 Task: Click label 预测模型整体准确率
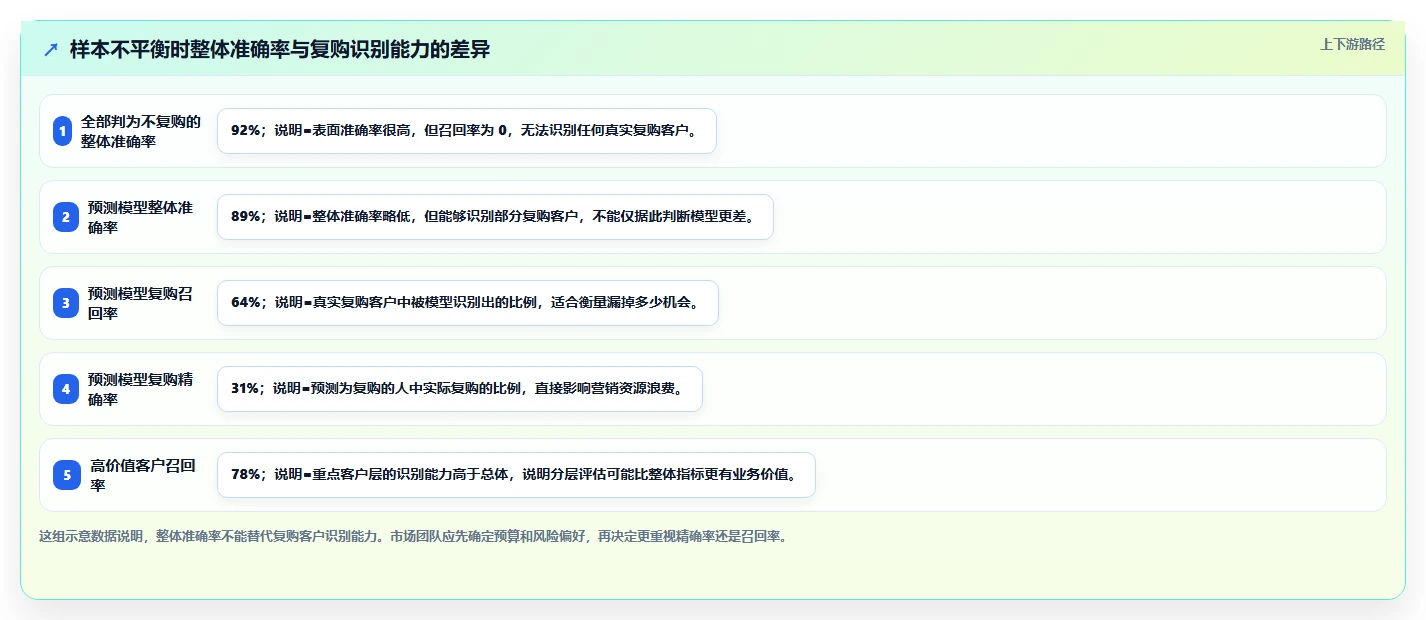[x=141, y=217]
